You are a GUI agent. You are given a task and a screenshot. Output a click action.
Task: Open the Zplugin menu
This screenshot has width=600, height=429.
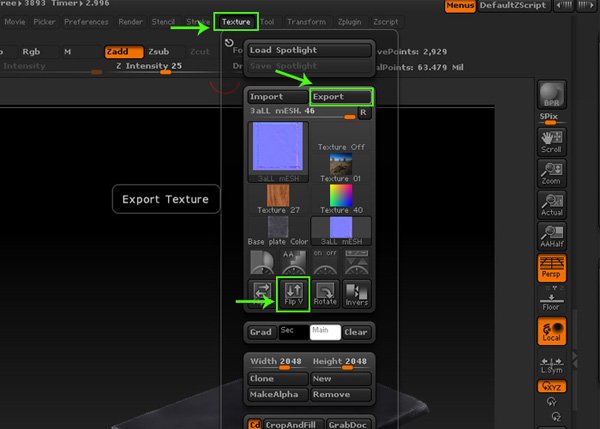pos(349,22)
